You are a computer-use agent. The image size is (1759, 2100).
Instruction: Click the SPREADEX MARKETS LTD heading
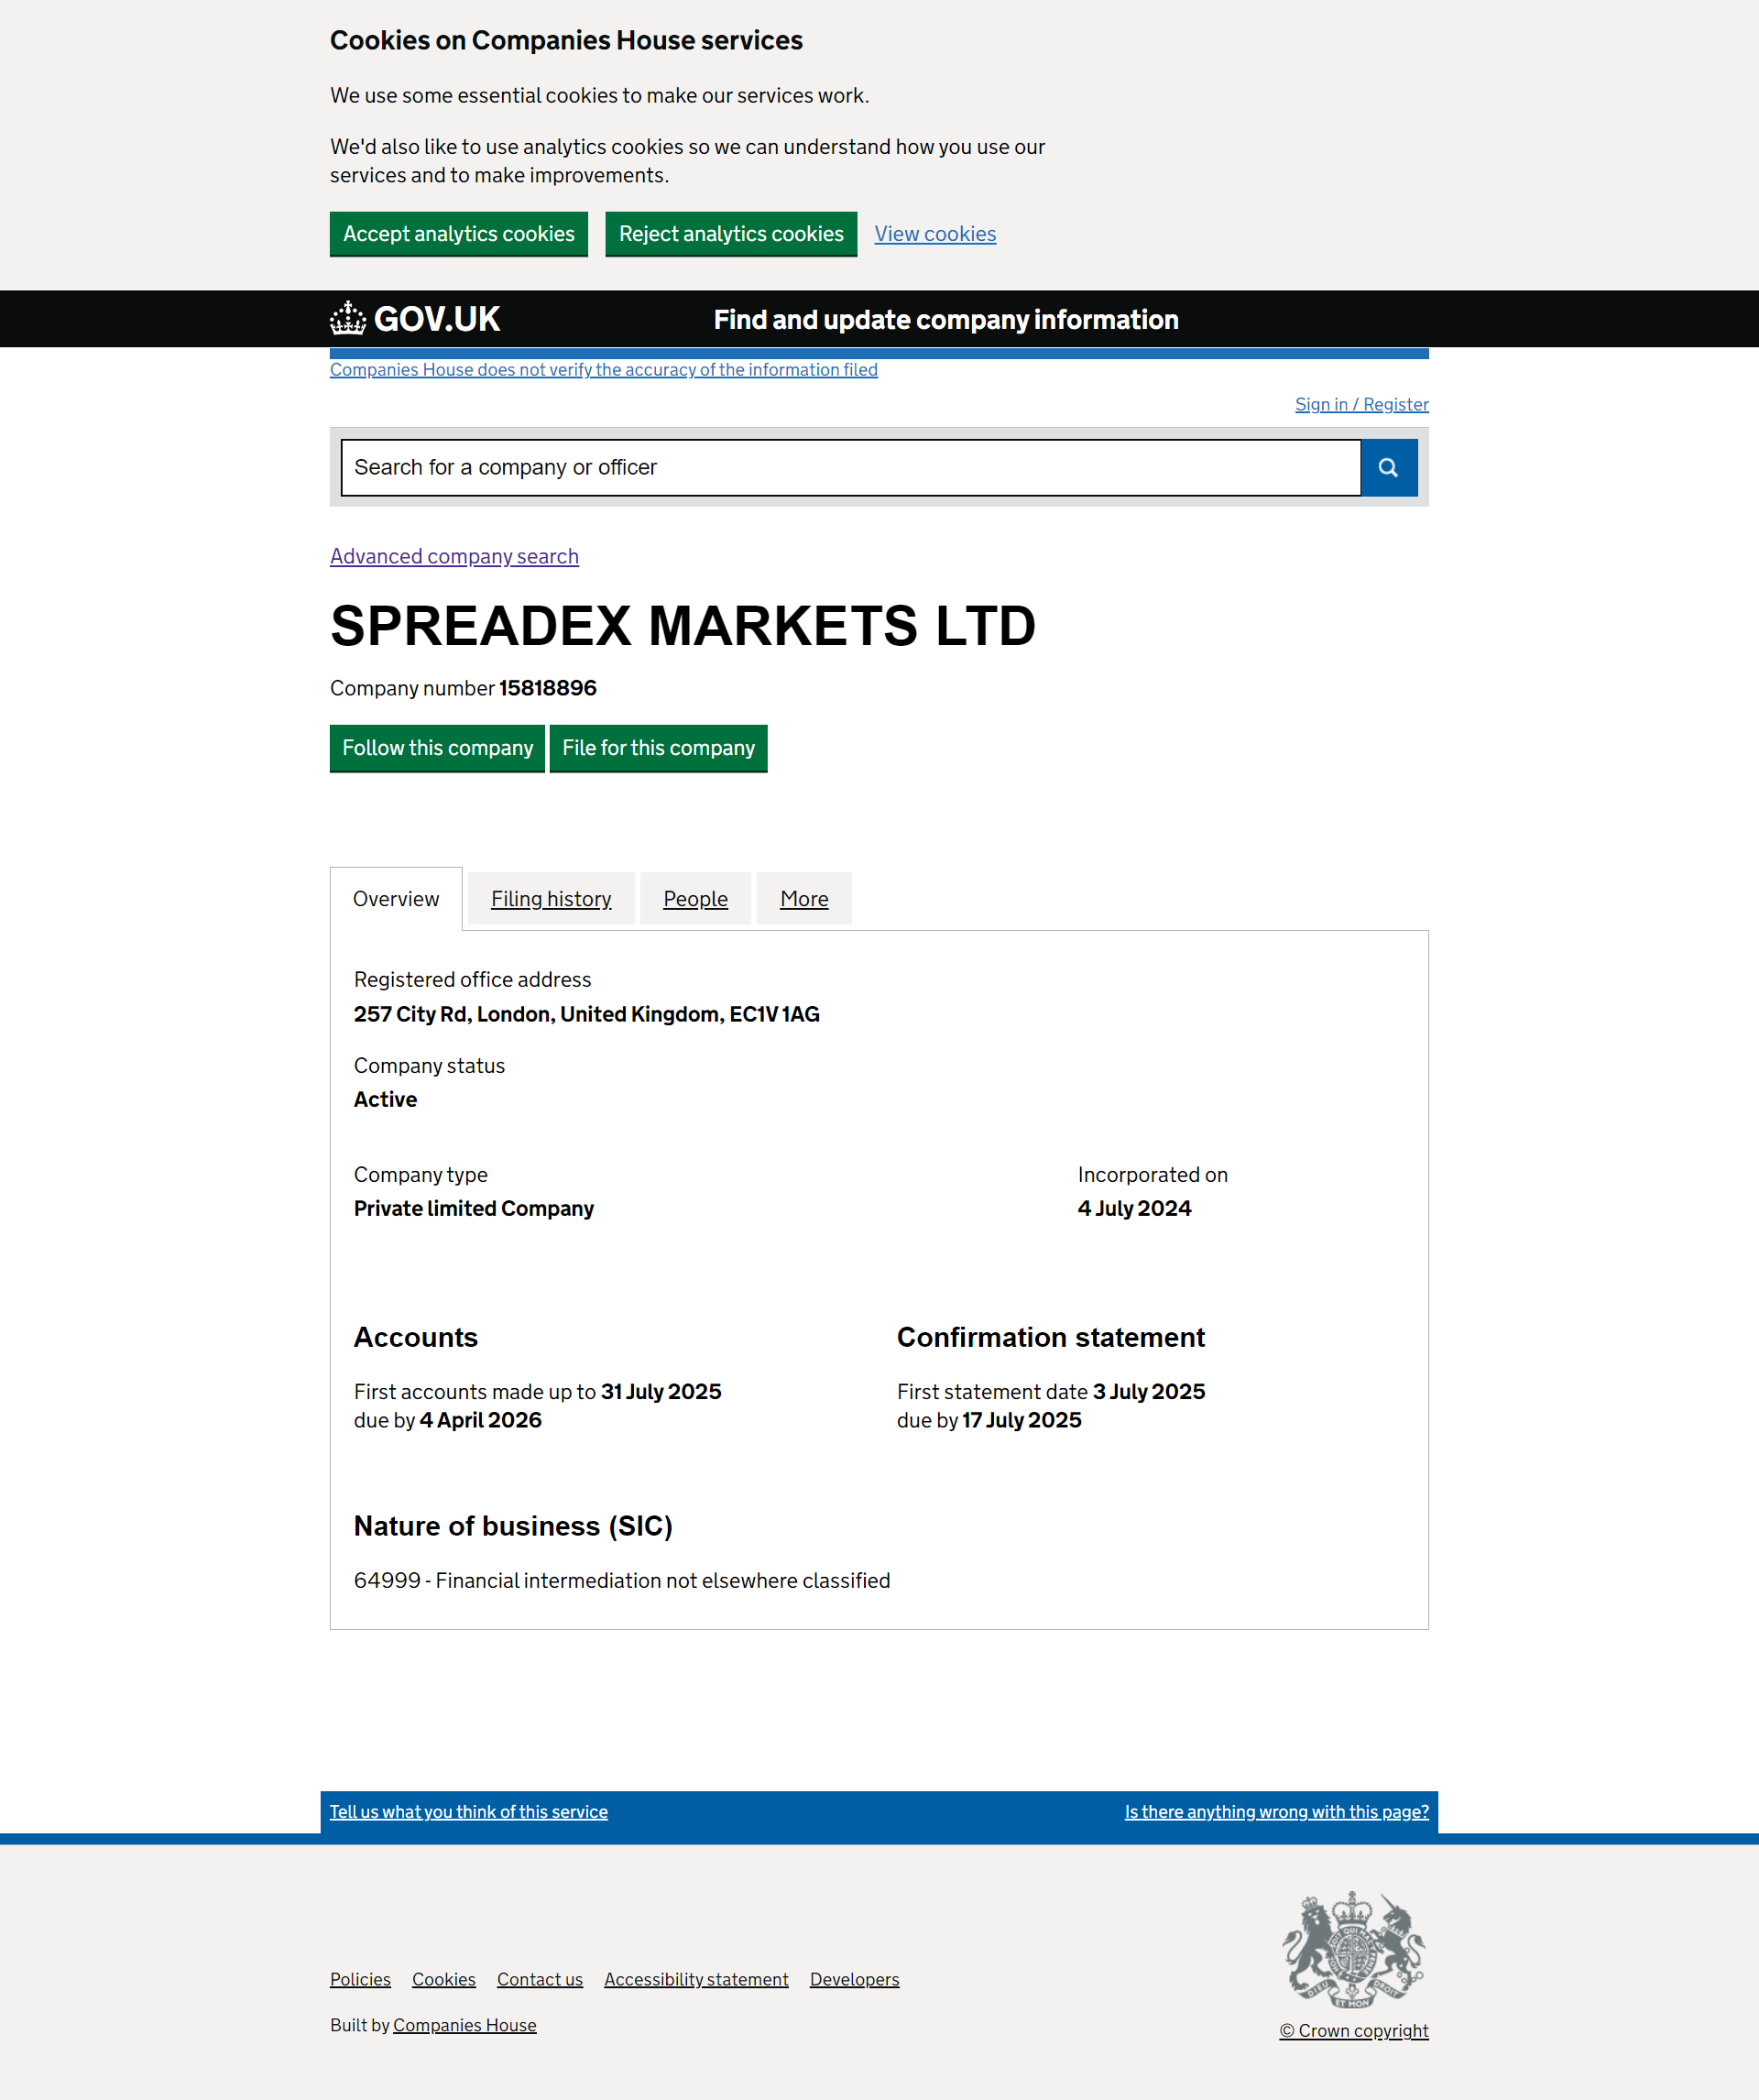point(683,626)
